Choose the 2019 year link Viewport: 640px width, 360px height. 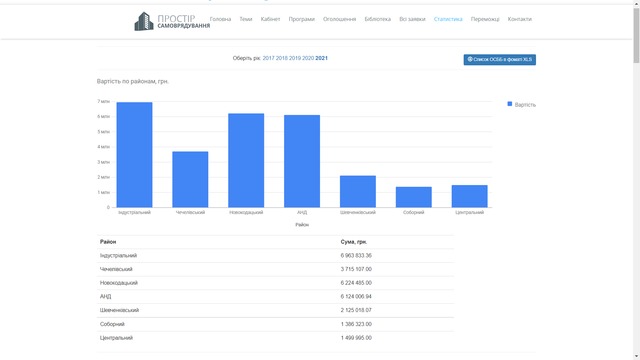coord(295,58)
